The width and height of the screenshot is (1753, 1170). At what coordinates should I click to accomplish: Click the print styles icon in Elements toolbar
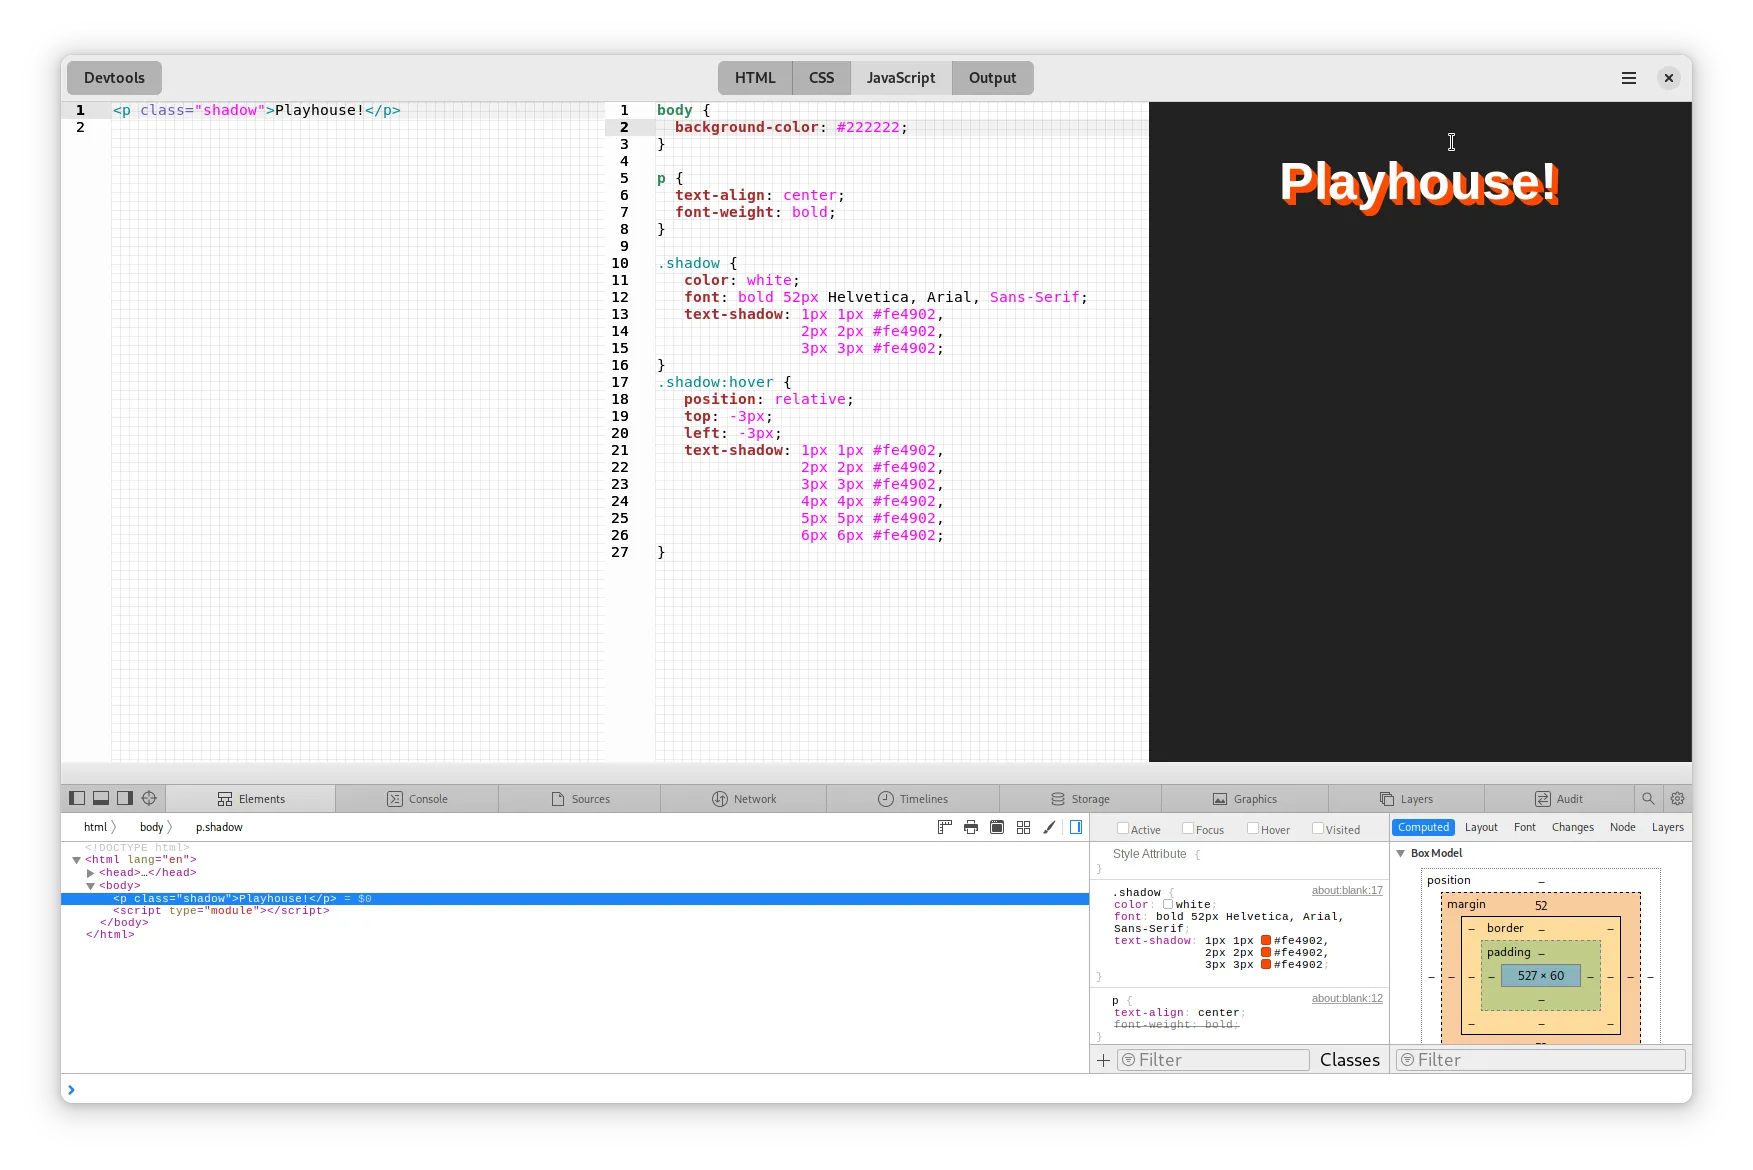click(x=970, y=827)
